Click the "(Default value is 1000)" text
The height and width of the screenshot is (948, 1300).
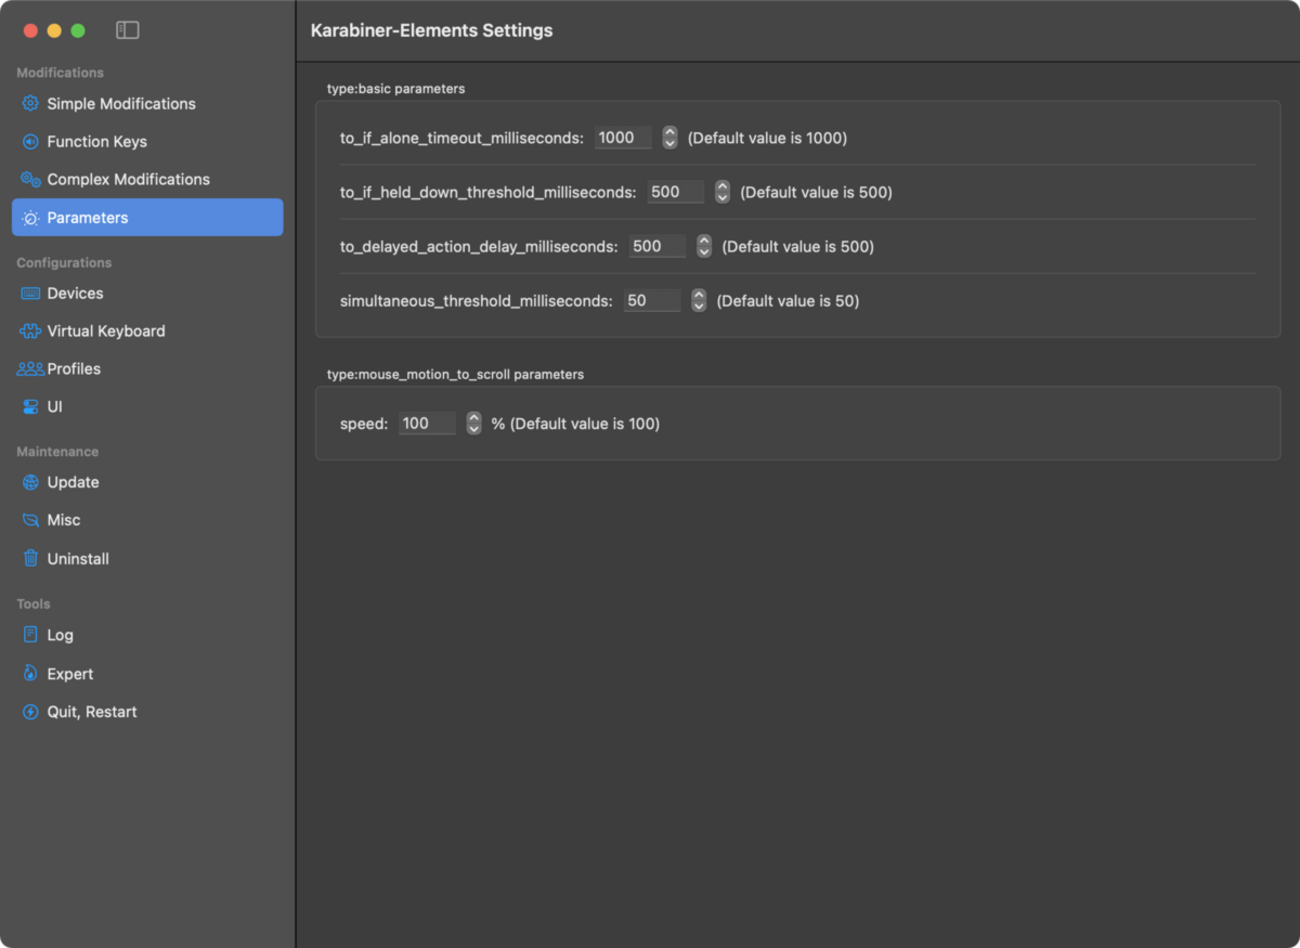point(767,138)
